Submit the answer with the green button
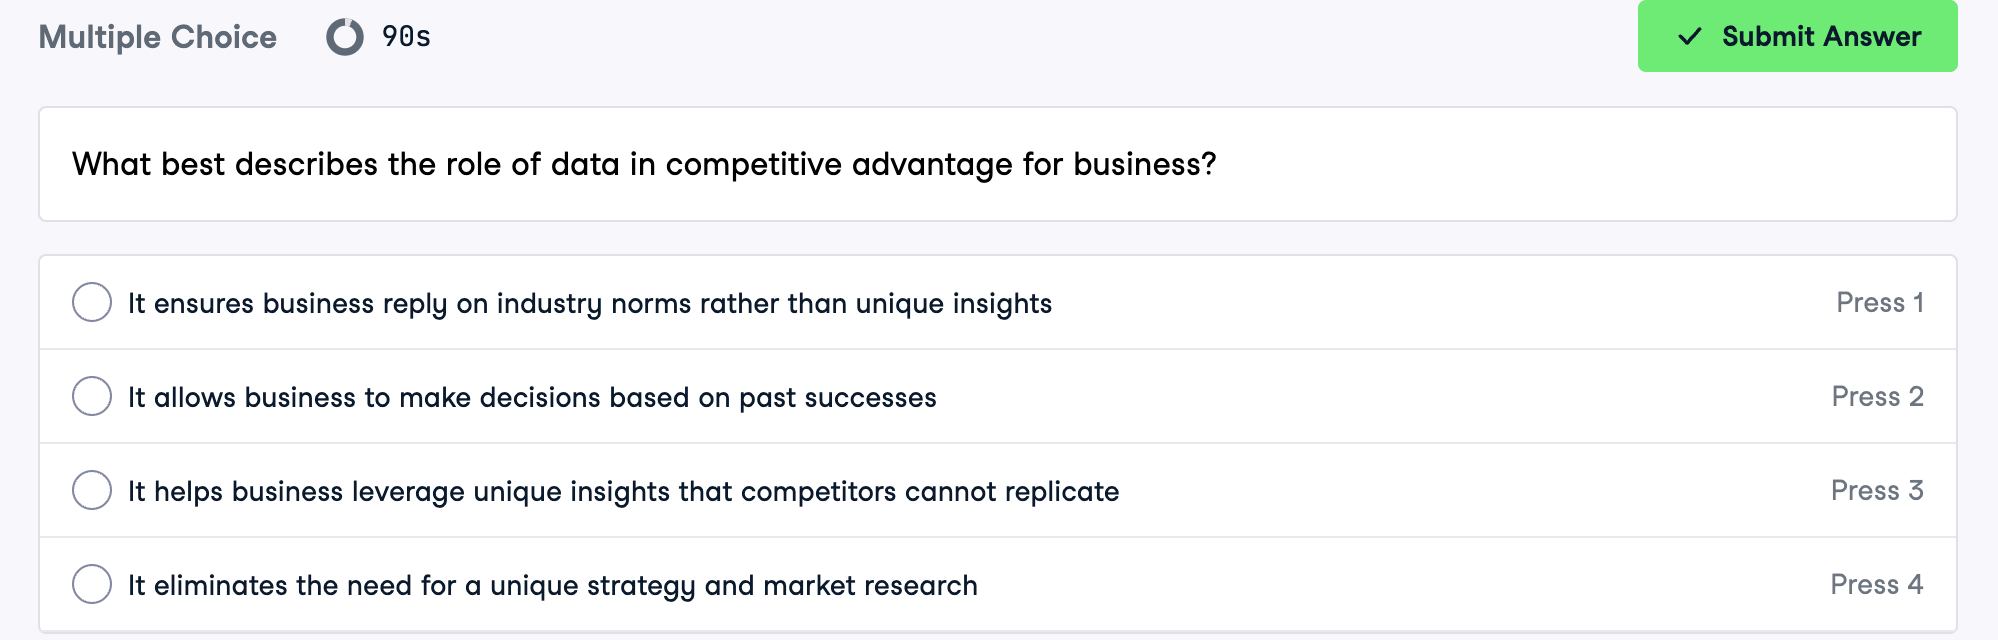Viewport: 1998px width, 640px height. (x=1797, y=37)
